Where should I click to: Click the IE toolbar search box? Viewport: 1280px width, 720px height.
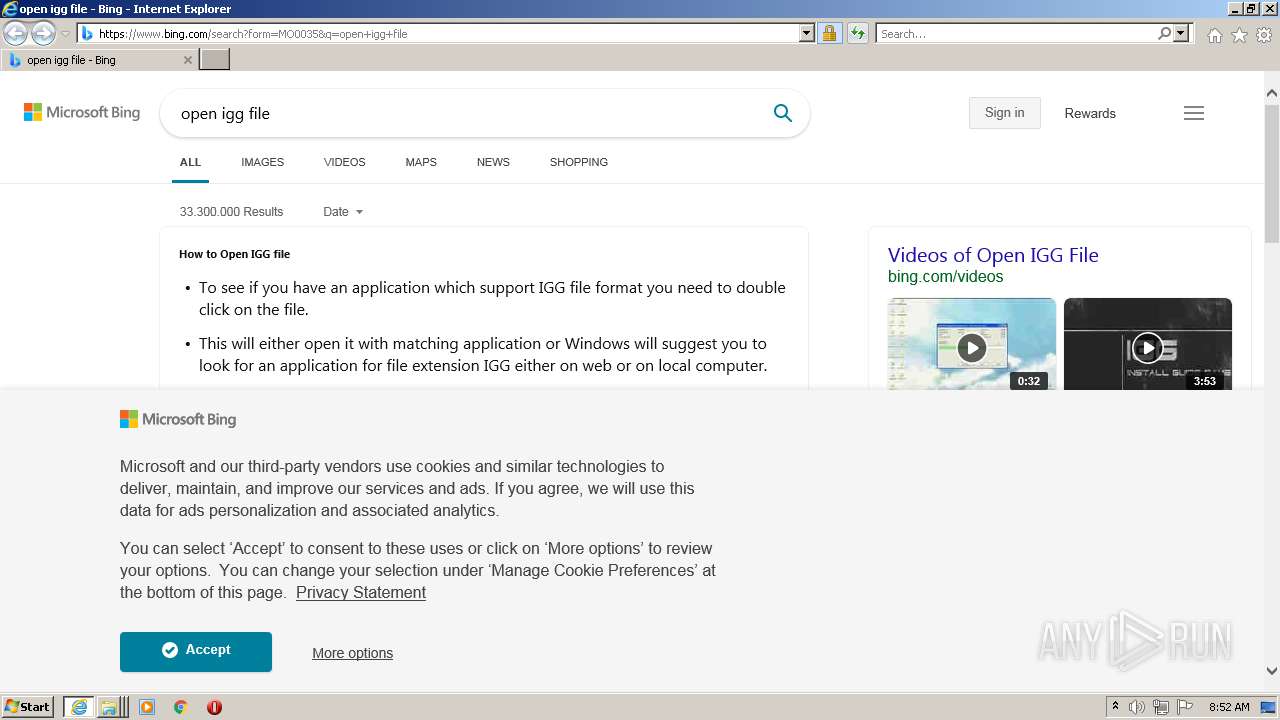[1015, 34]
